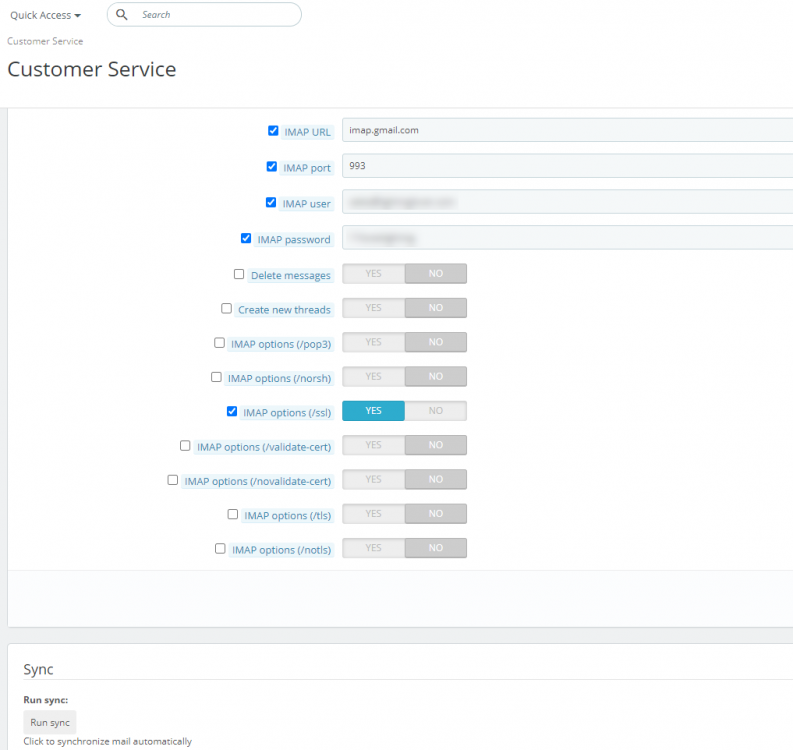Open the Quick Access dropdown
Screen dimensions: 793x750
coord(46,15)
